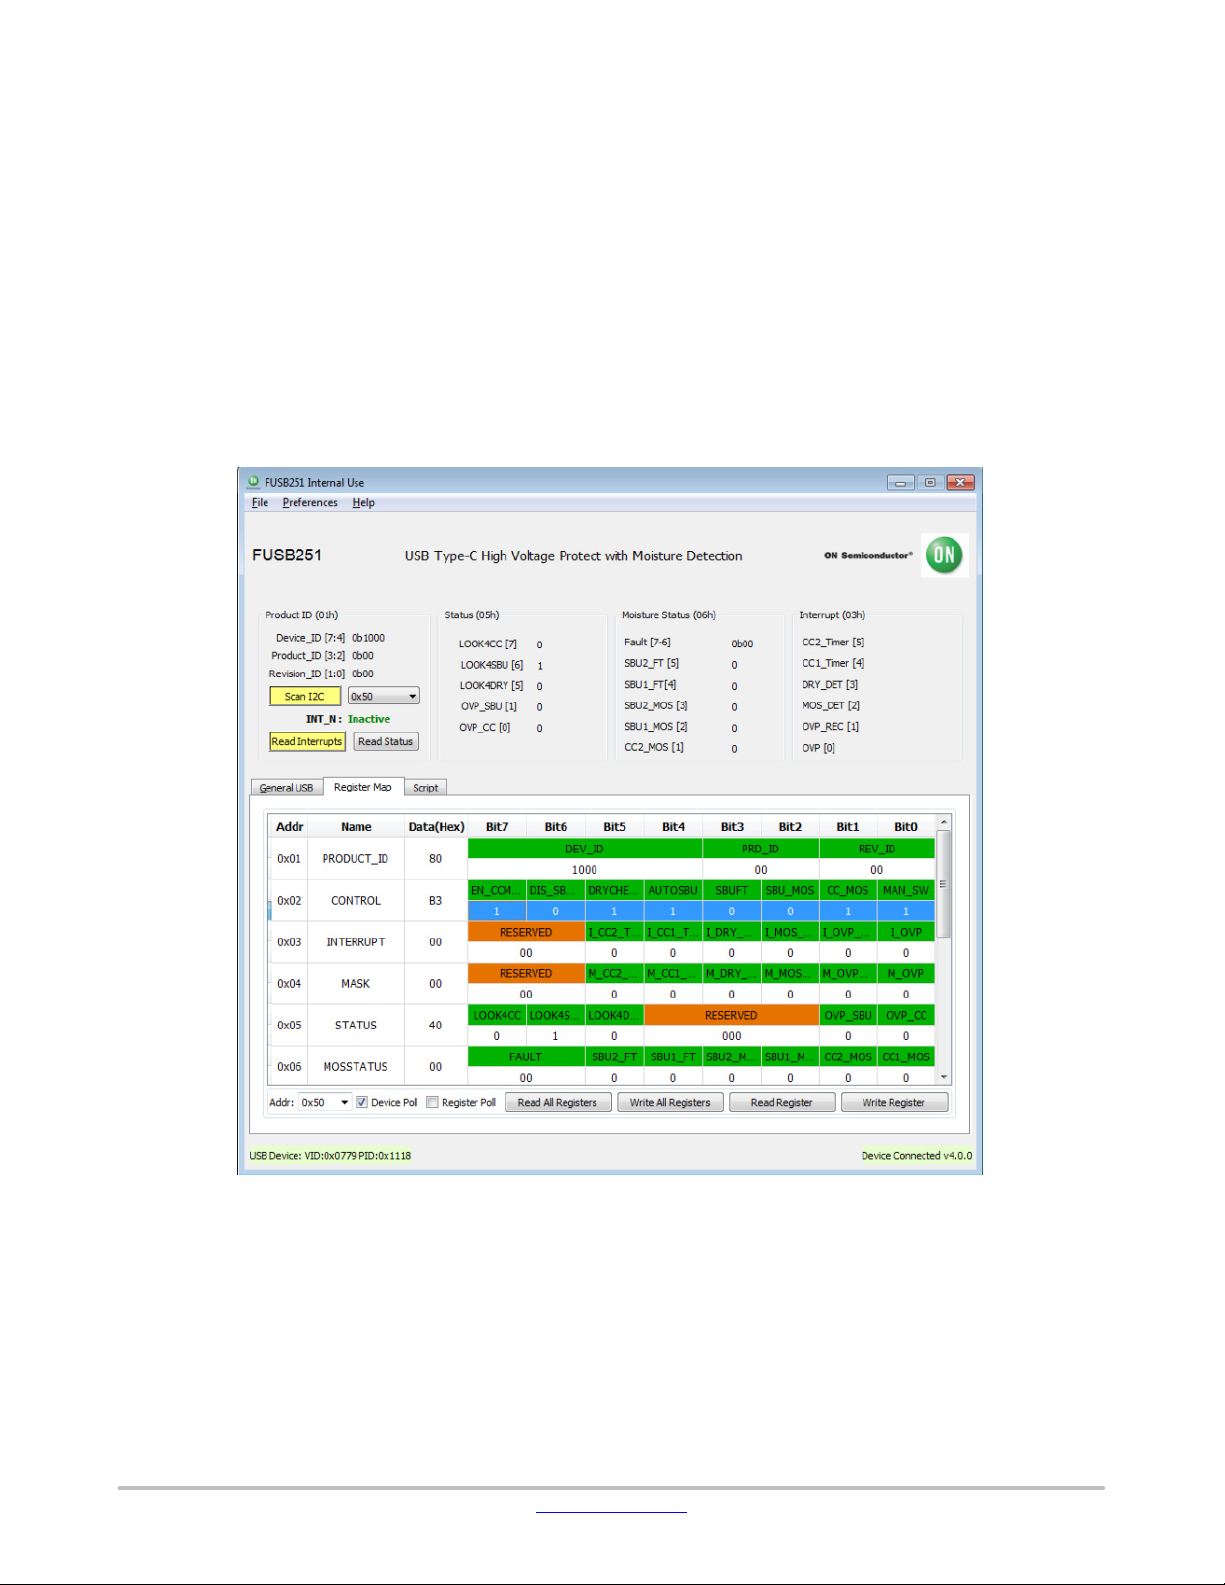Image resolution: width=1225 pixels, height=1585 pixels.
Task: Click the Read Interrupts button
Action: [307, 741]
